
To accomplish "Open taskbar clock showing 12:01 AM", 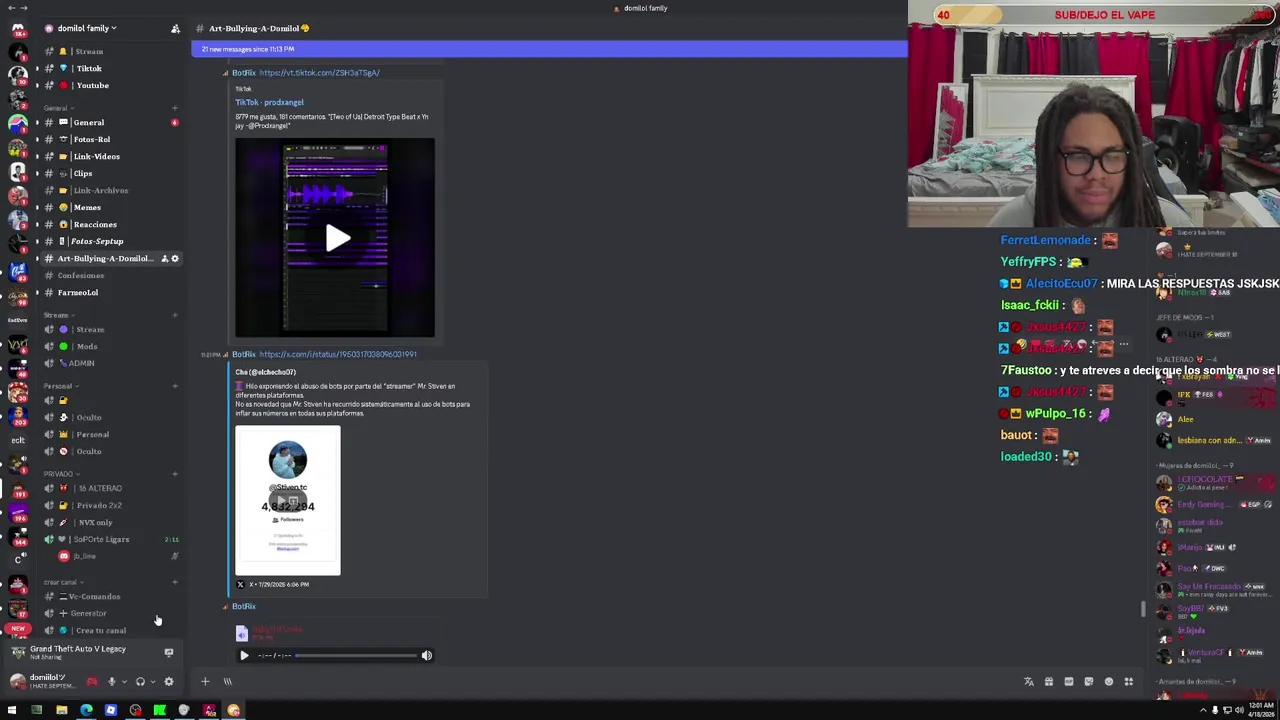I will click(x=1260, y=710).
